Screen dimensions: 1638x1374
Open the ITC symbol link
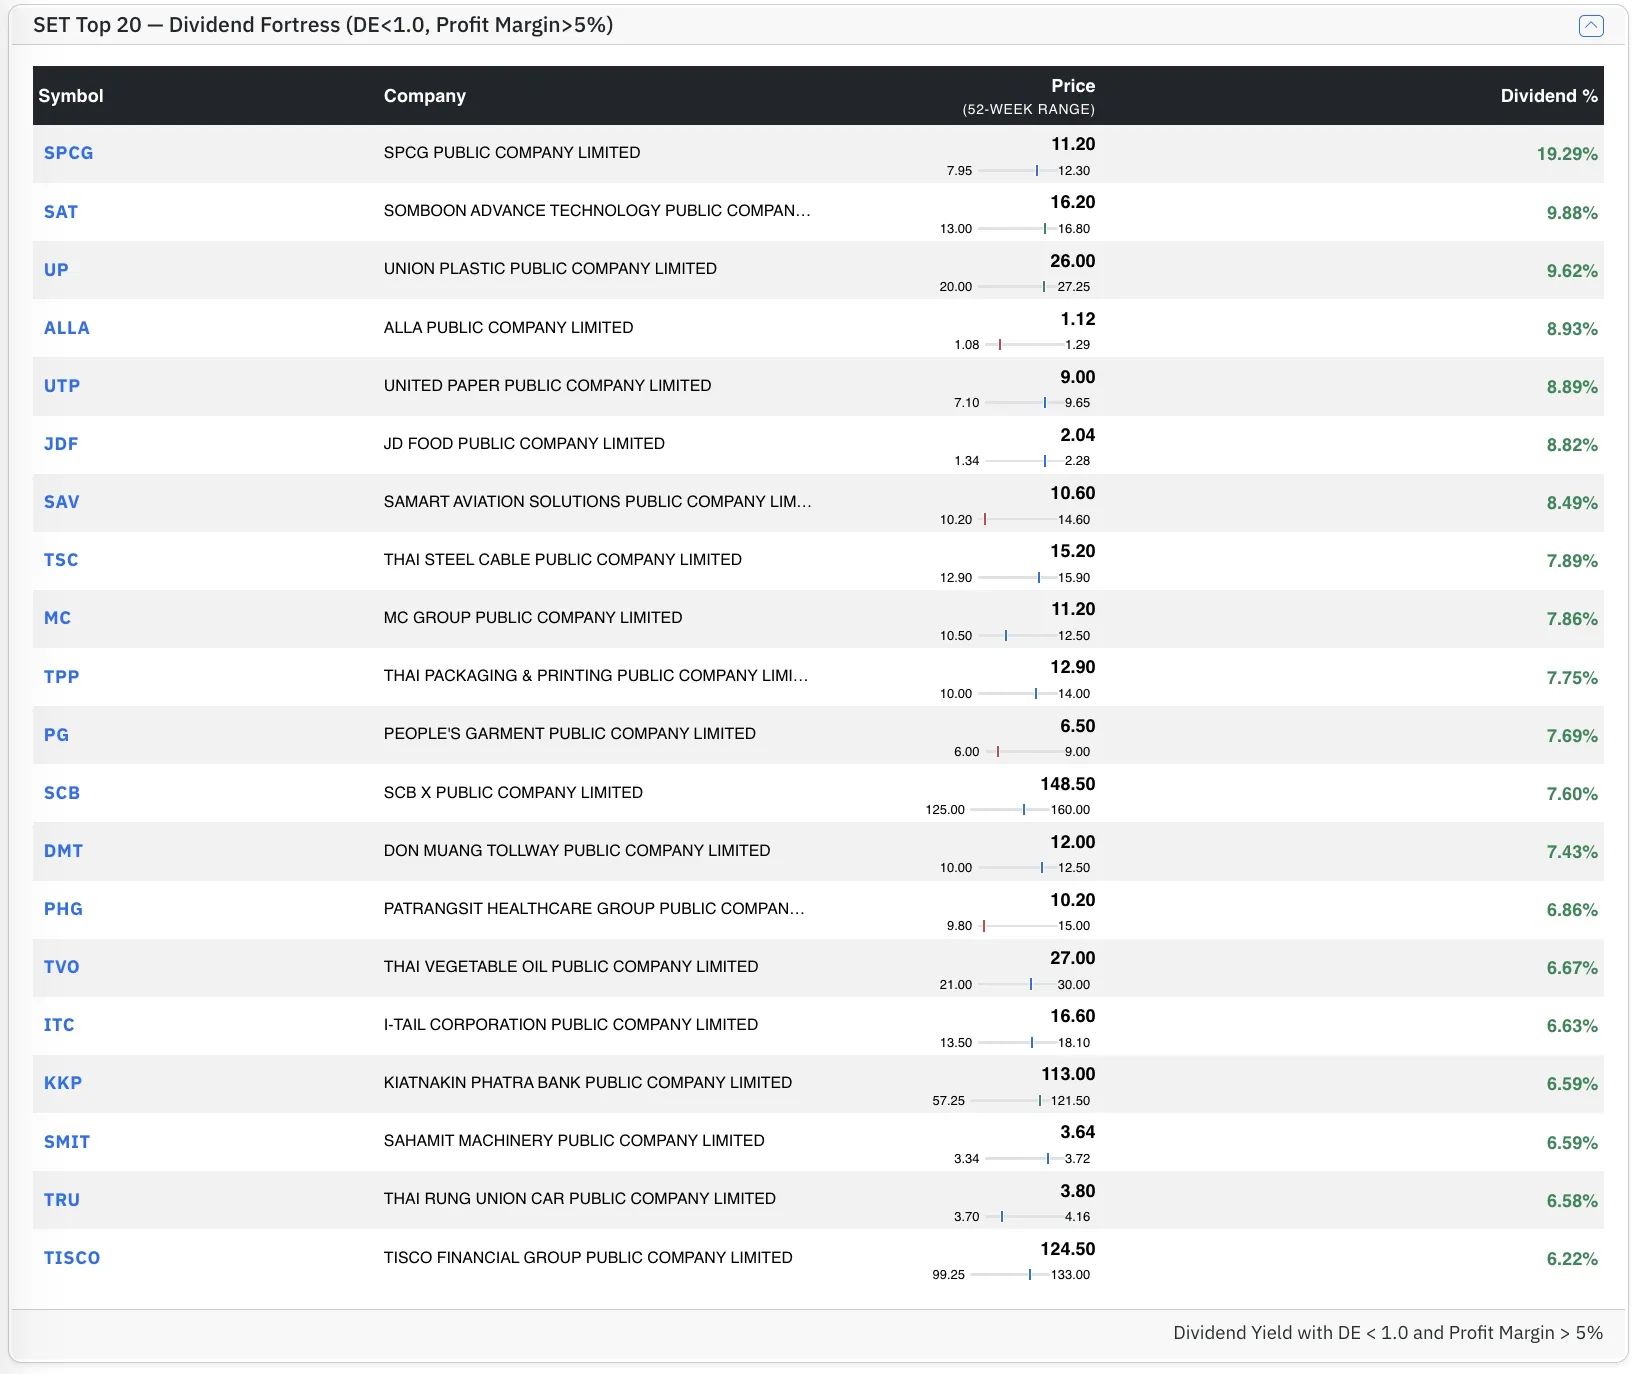click(x=59, y=1025)
